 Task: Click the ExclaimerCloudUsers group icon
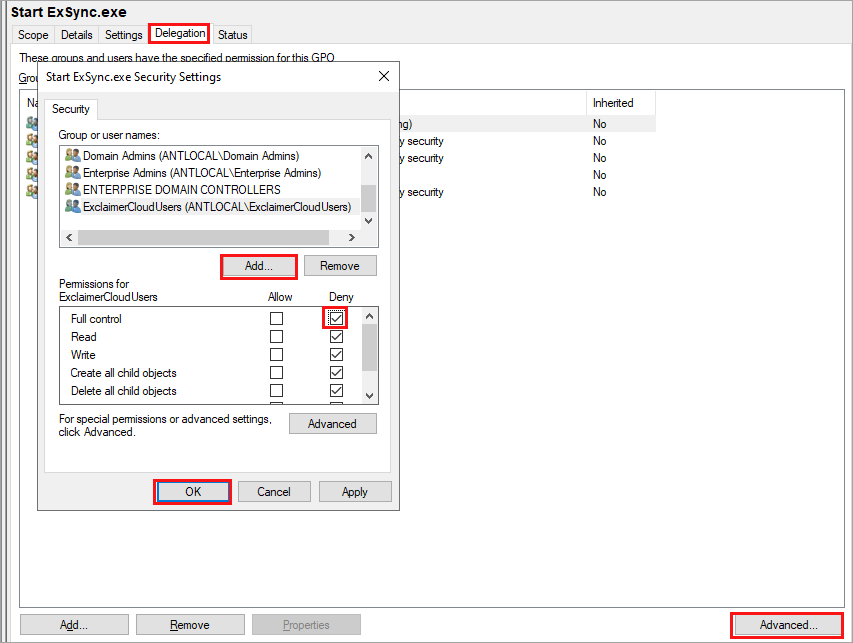[x=72, y=206]
